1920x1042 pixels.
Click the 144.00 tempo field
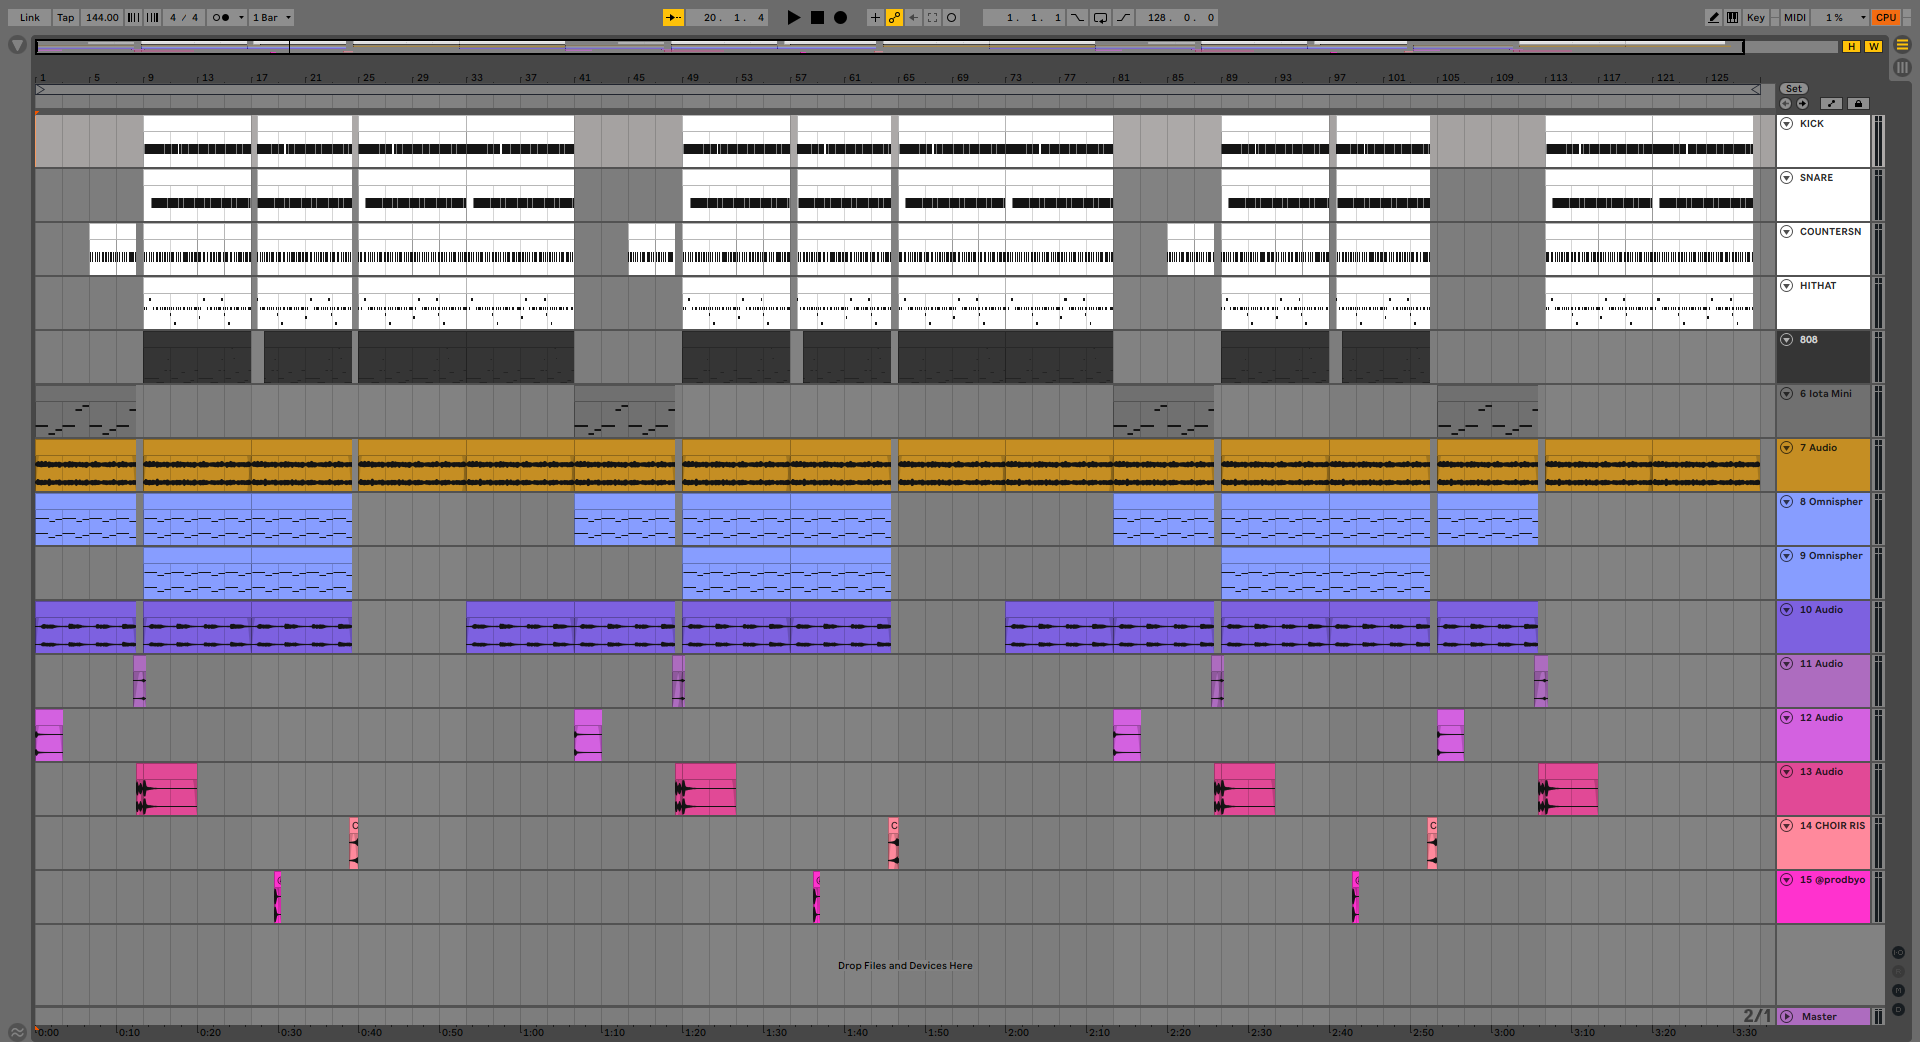pyautogui.click(x=102, y=17)
